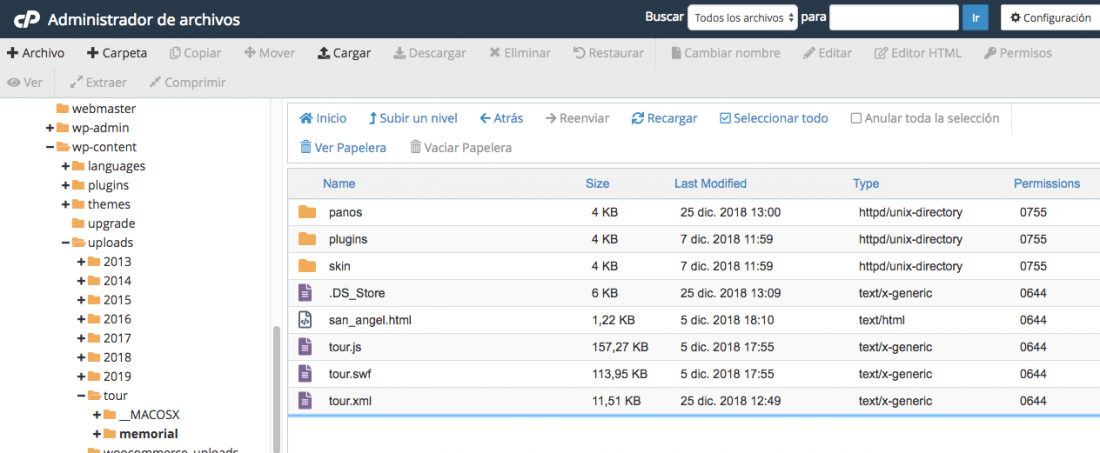Open the Todos los archivos dropdown

click(742, 18)
